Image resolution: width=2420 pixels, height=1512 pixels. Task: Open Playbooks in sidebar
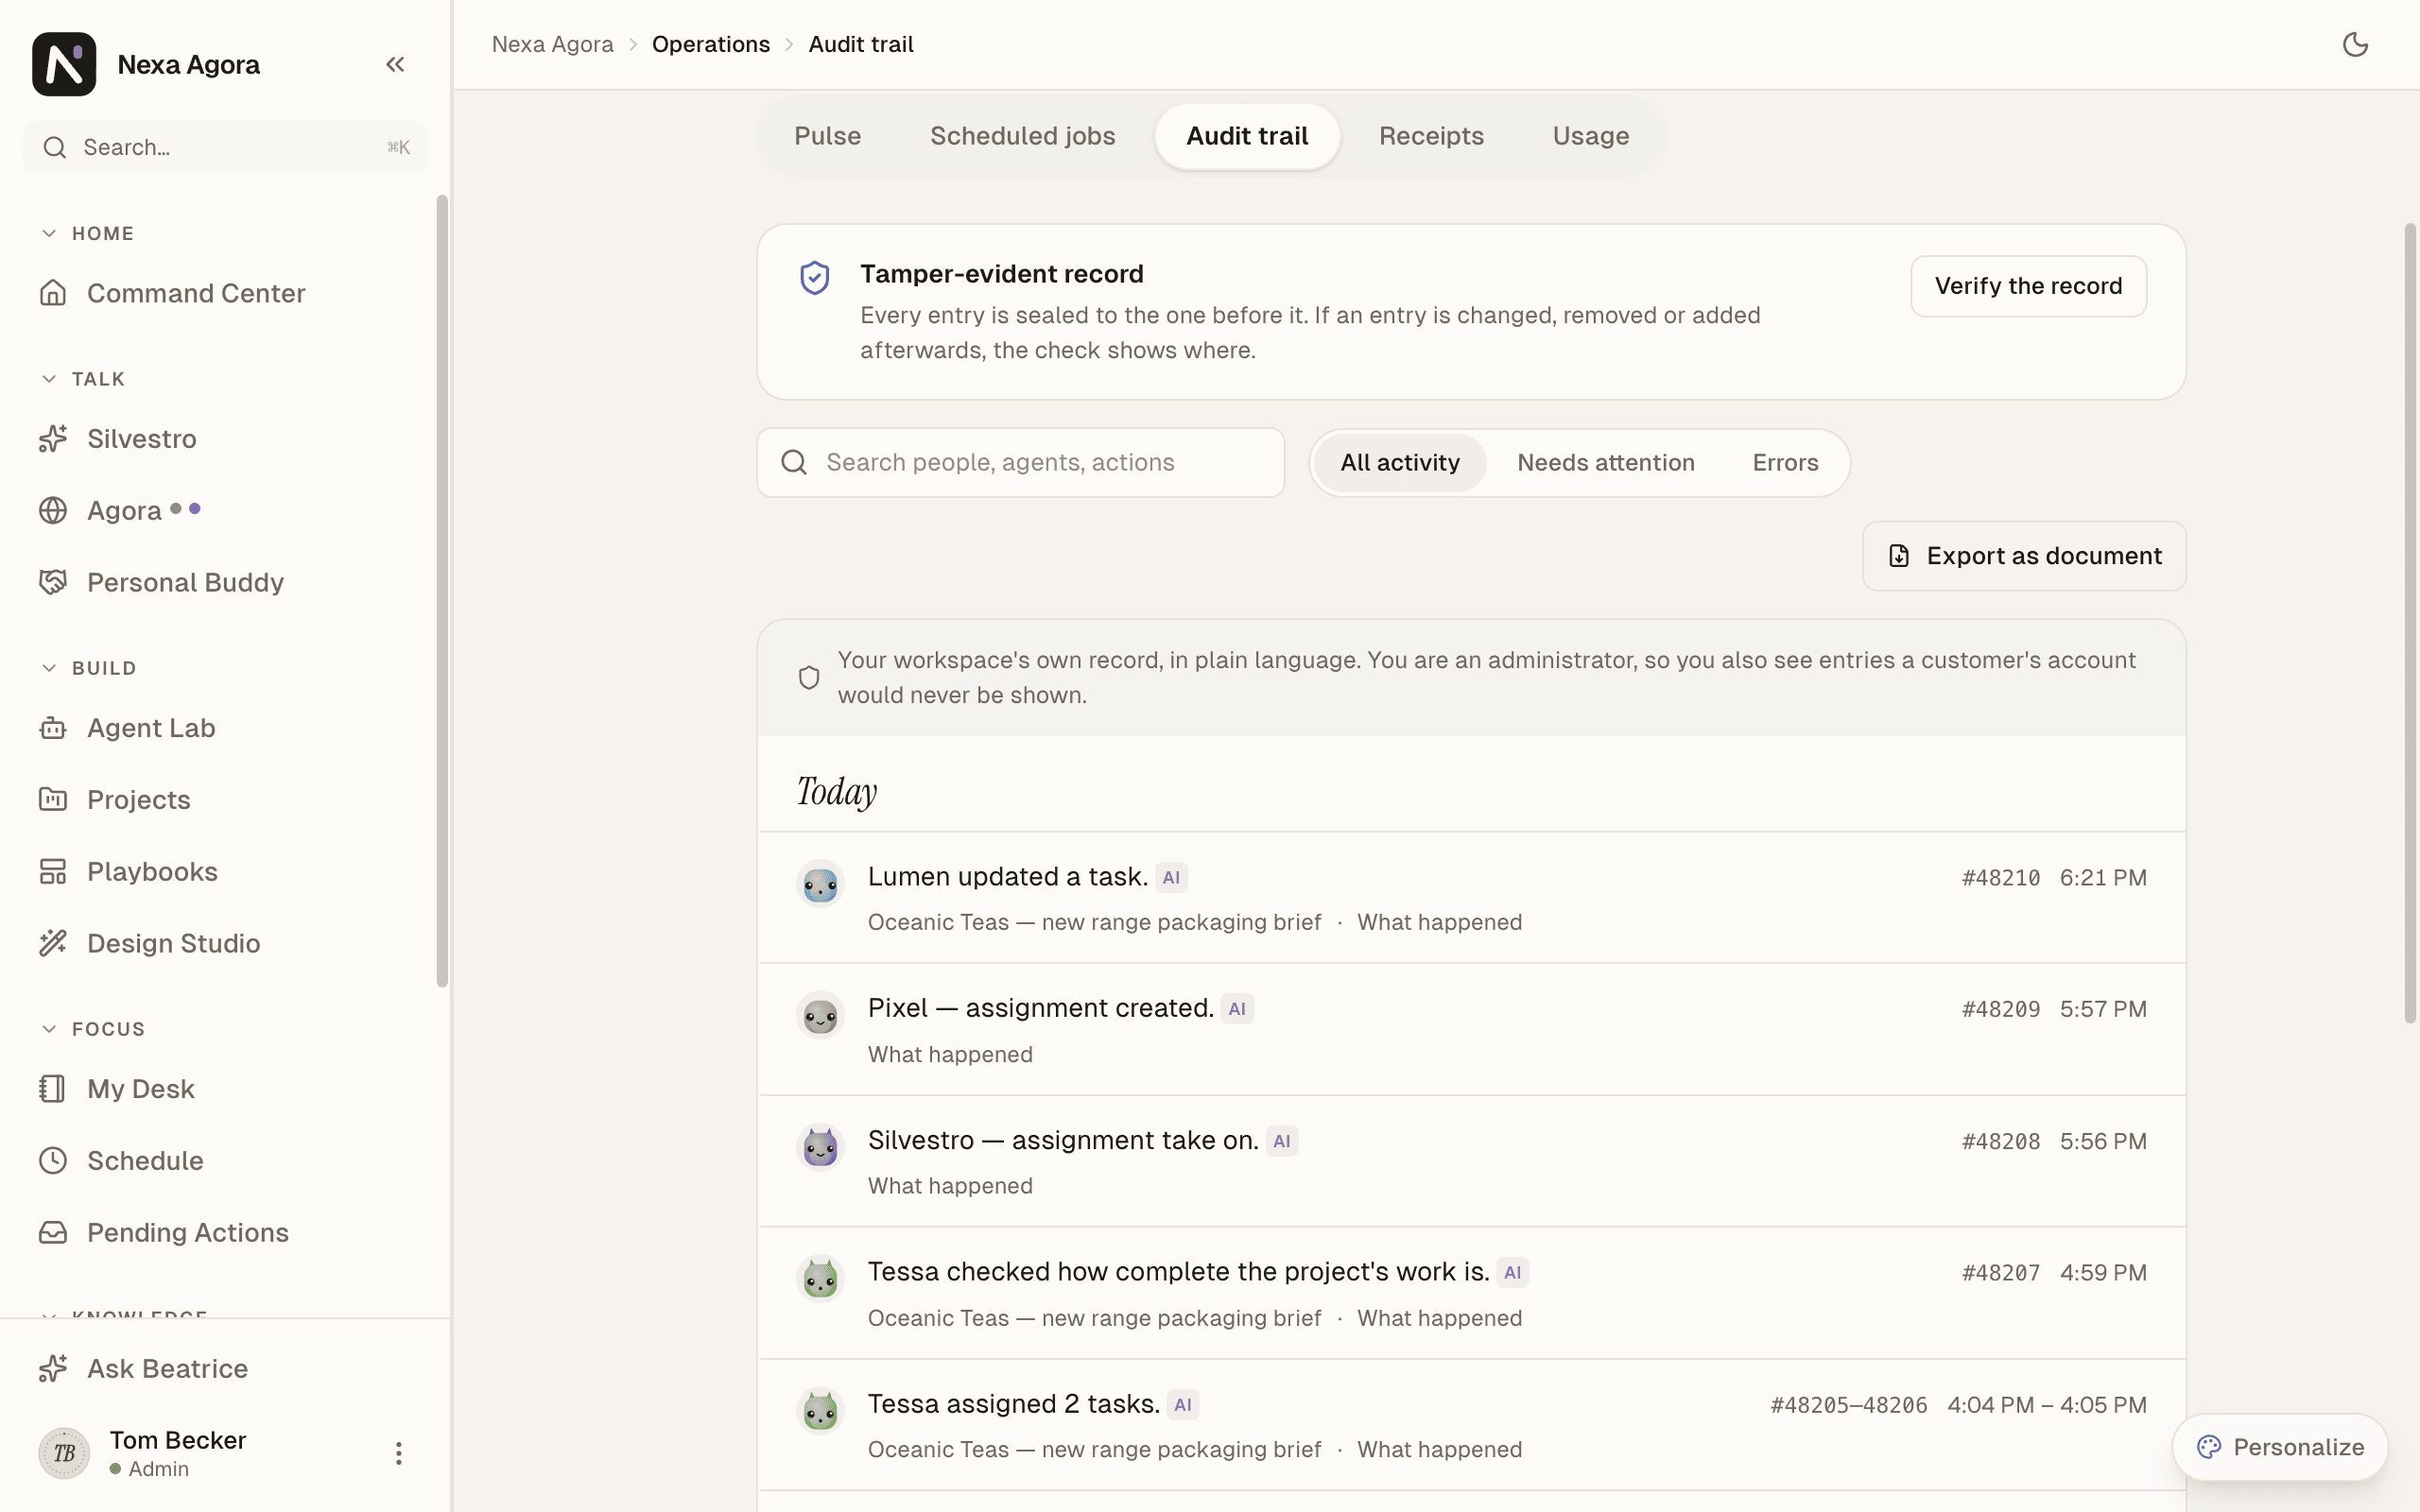(225, 872)
